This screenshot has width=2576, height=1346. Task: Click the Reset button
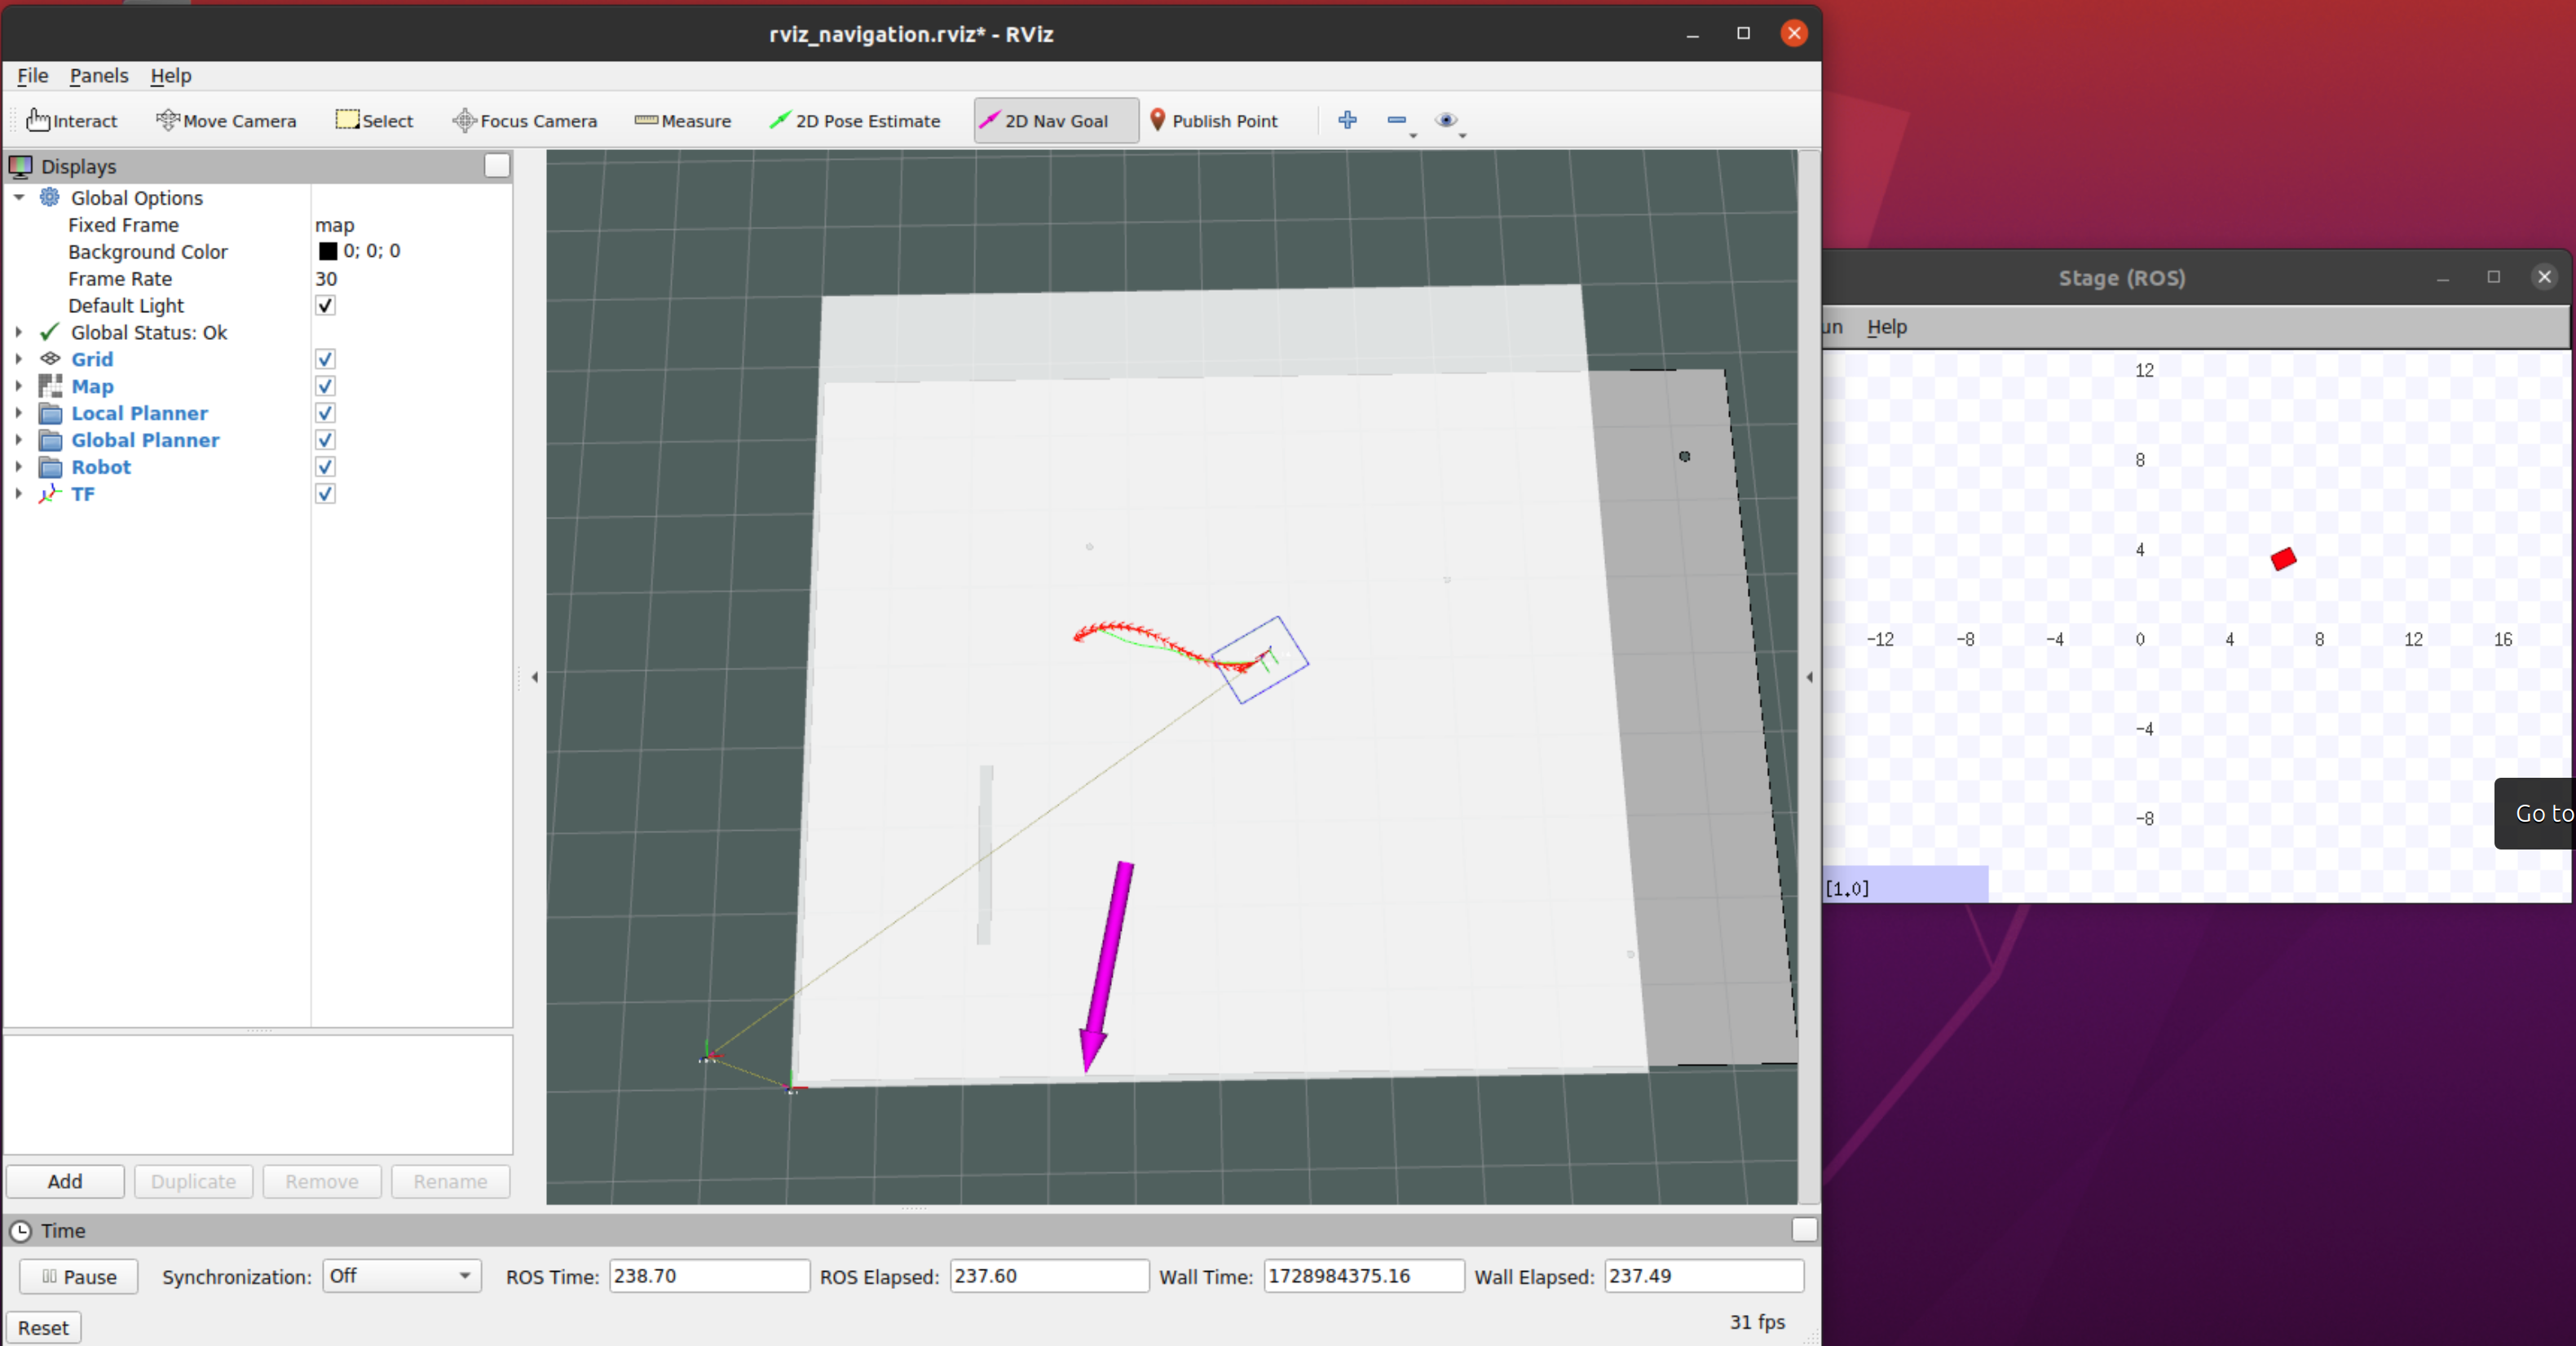click(43, 1328)
